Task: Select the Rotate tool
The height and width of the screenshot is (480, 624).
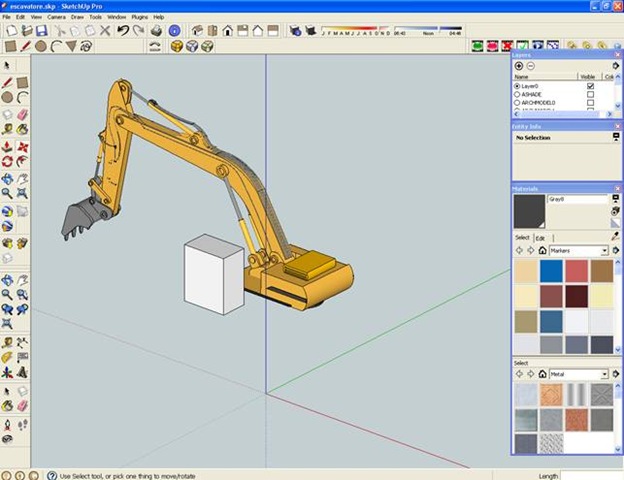Action: click(x=7, y=162)
